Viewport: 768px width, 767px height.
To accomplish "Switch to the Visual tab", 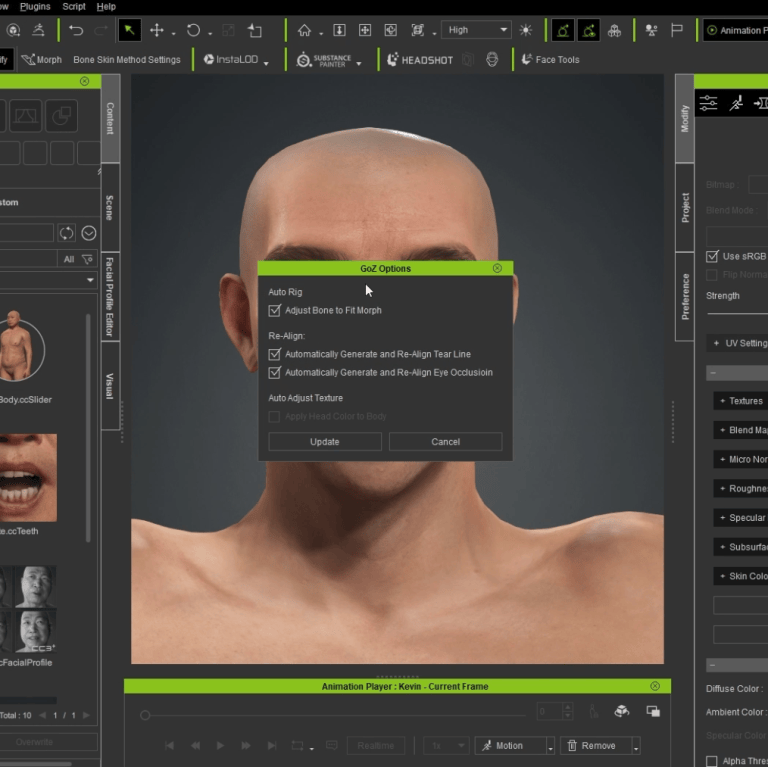I will [110, 386].
